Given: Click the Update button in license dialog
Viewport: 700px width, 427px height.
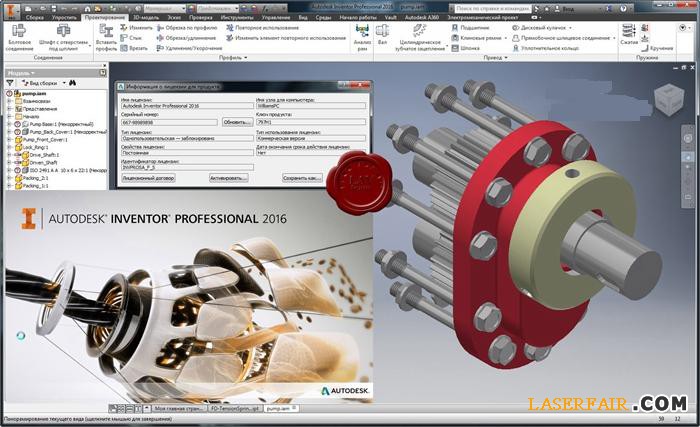Looking at the screenshot, I should click(x=236, y=121).
